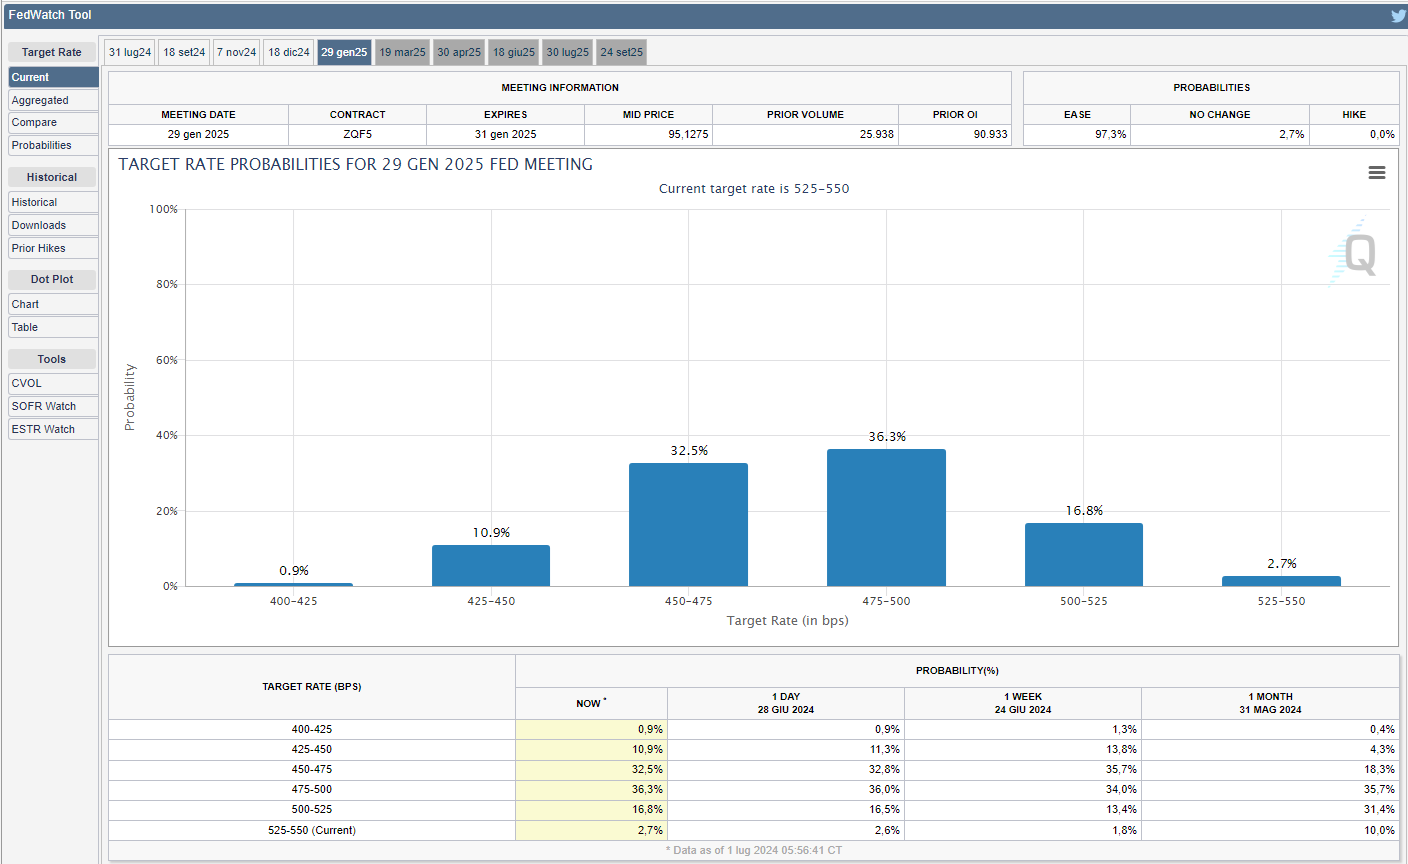Show the Dot Plot Chart
This screenshot has width=1408, height=864.
[53, 304]
